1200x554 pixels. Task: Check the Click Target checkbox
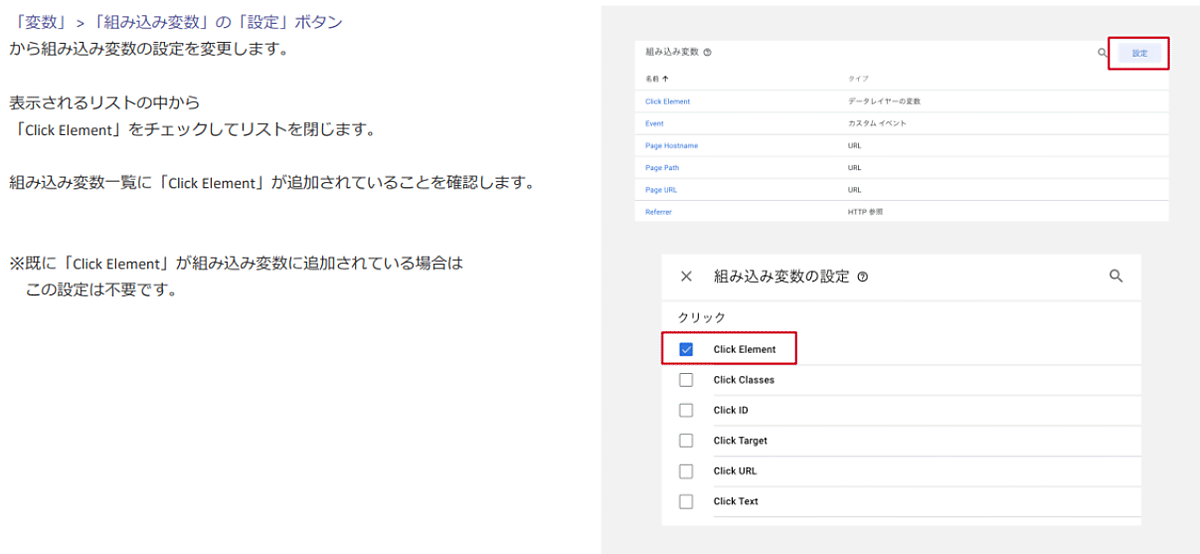pyautogui.click(x=686, y=441)
